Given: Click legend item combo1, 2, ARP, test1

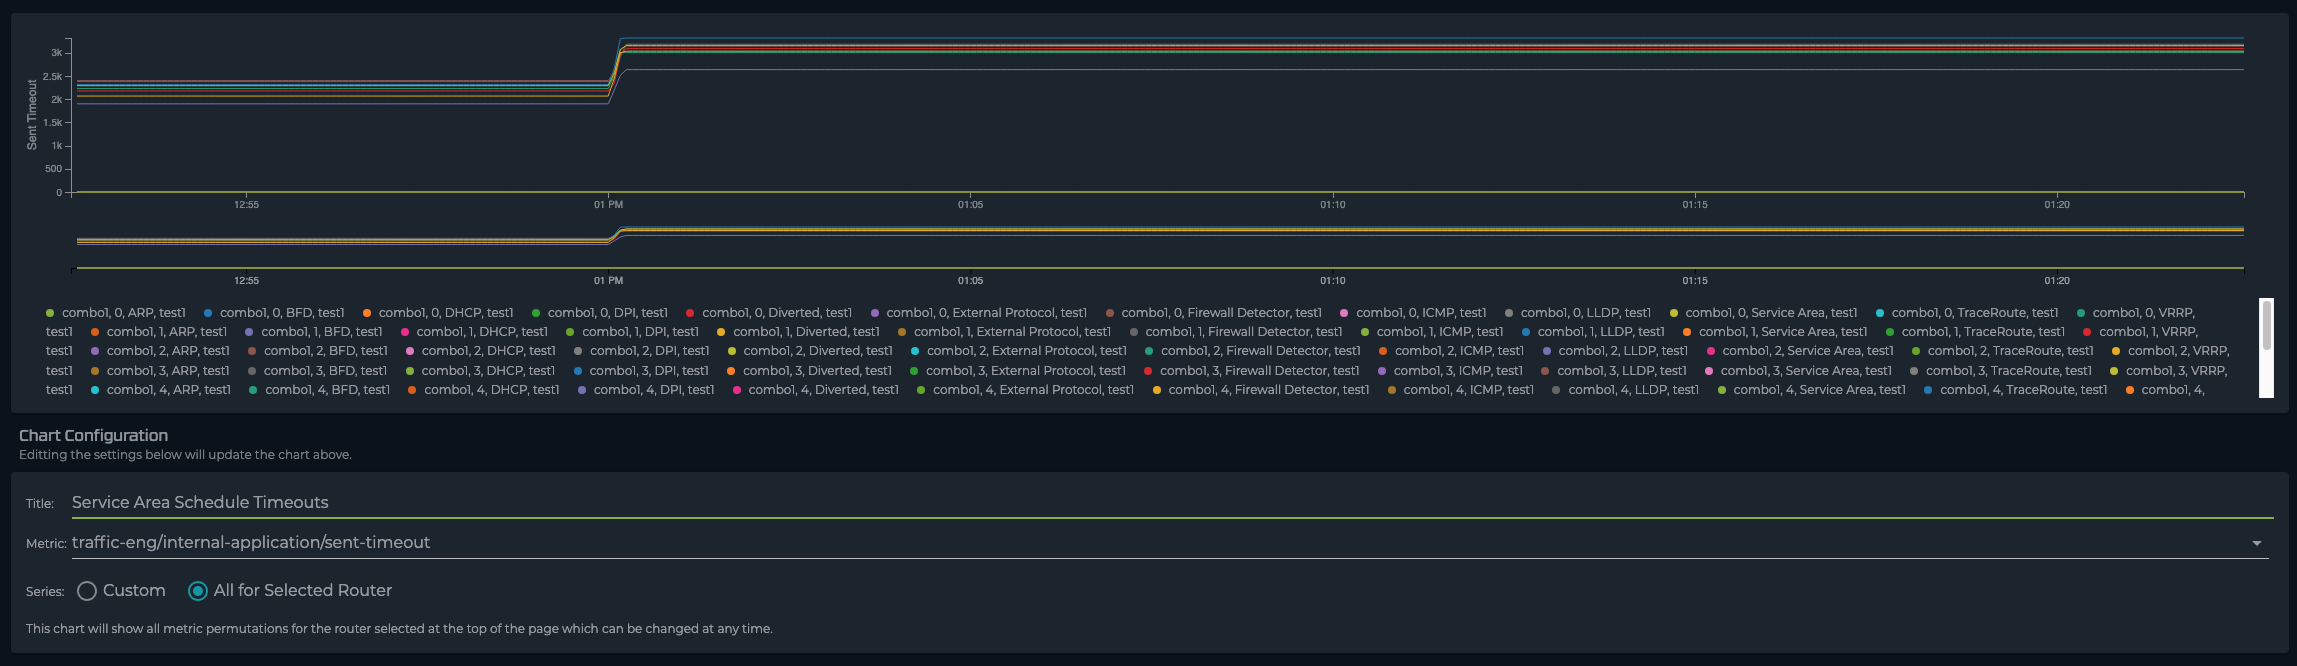Looking at the screenshot, I should click(x=160, y=351).
